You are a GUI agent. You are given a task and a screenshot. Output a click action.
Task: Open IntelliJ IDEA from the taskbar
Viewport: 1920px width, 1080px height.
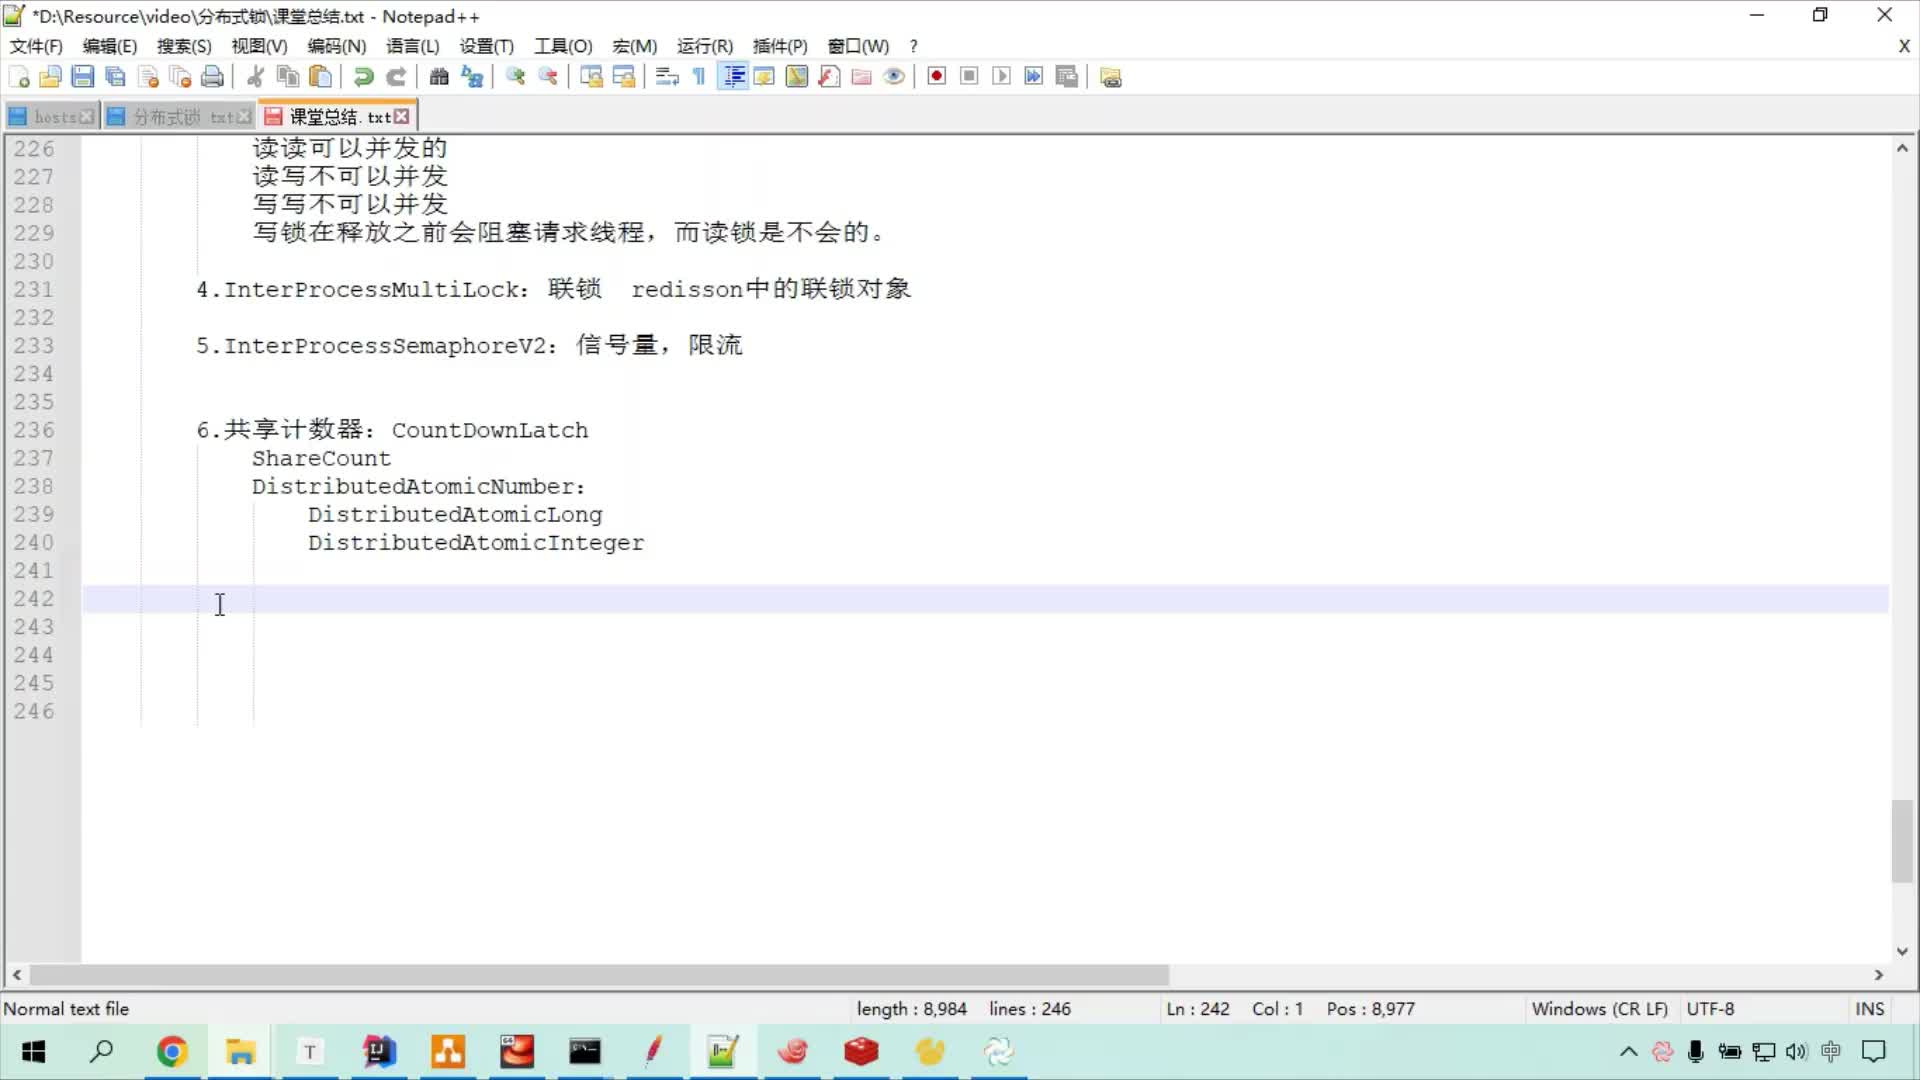(x=379, y=1052)
